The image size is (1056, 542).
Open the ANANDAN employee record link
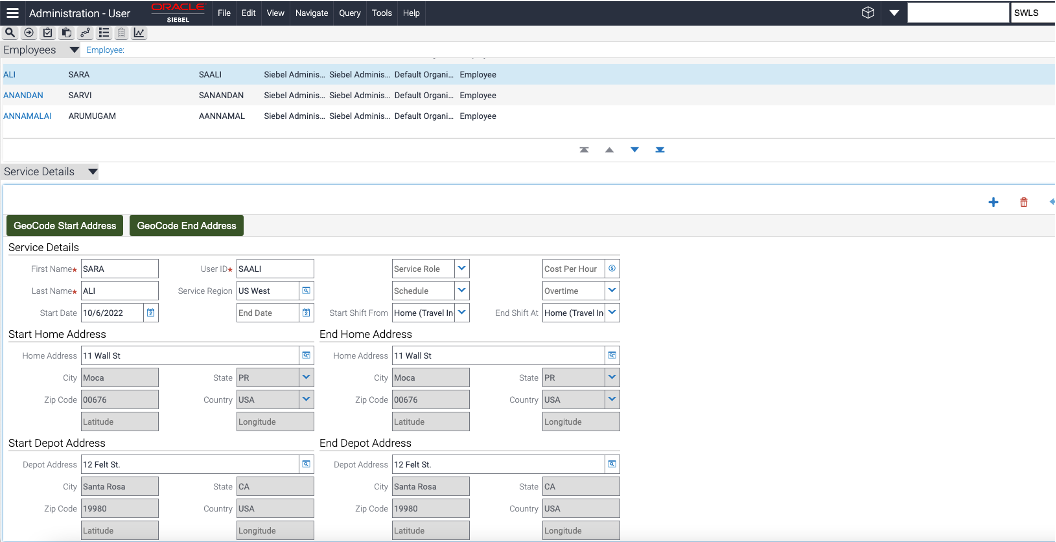click(23, 95)
